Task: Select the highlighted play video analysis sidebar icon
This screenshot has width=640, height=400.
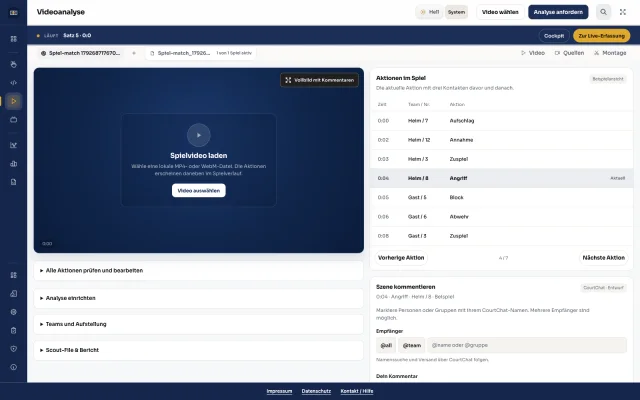Action: tap(13, 101)
